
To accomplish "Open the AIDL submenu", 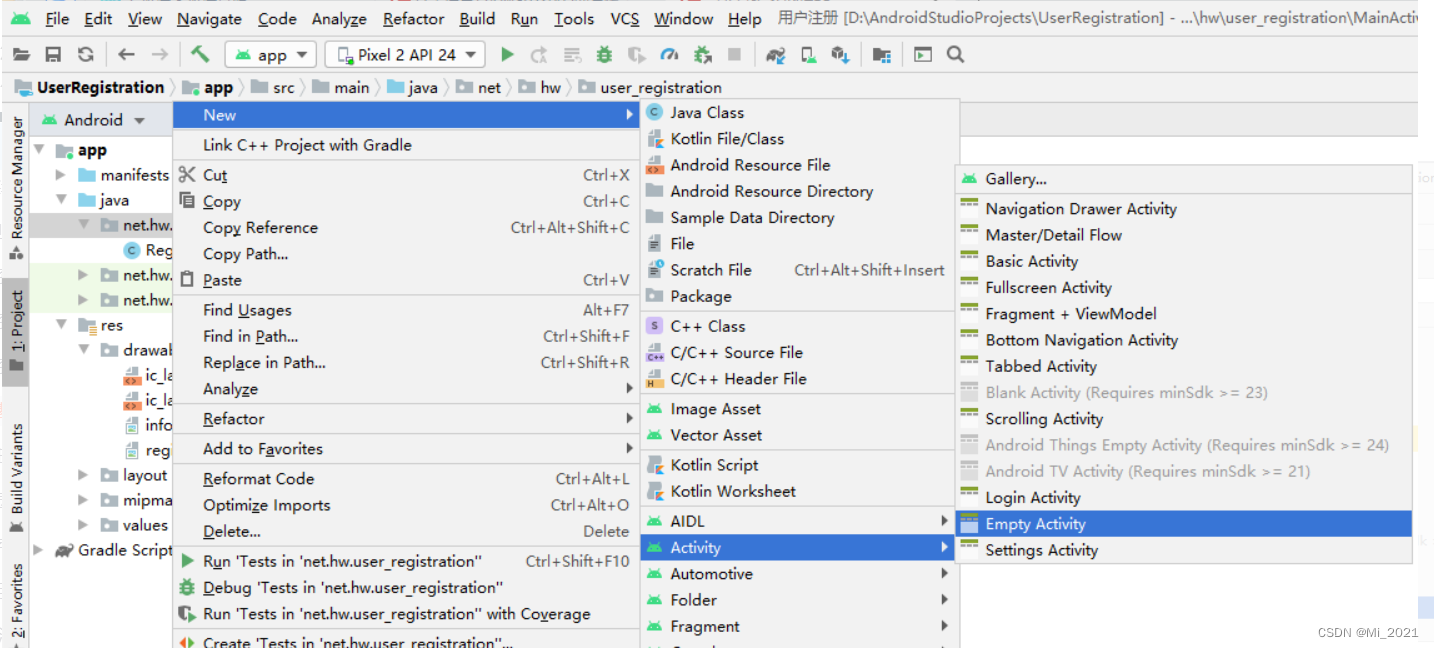I will [800, 521].
